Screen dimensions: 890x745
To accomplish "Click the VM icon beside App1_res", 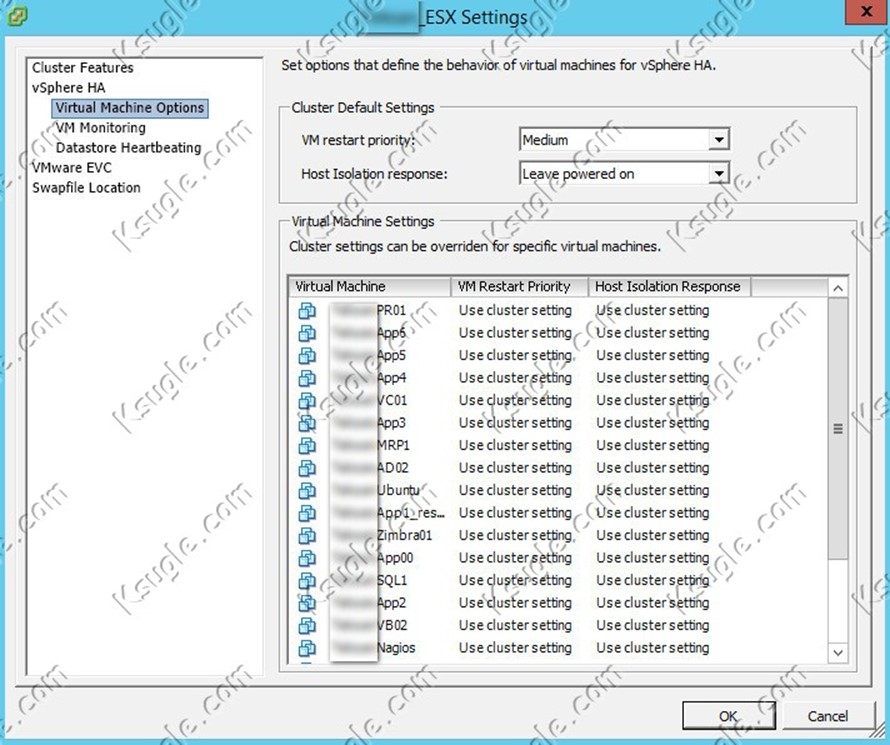I will (x=307, y=513).
